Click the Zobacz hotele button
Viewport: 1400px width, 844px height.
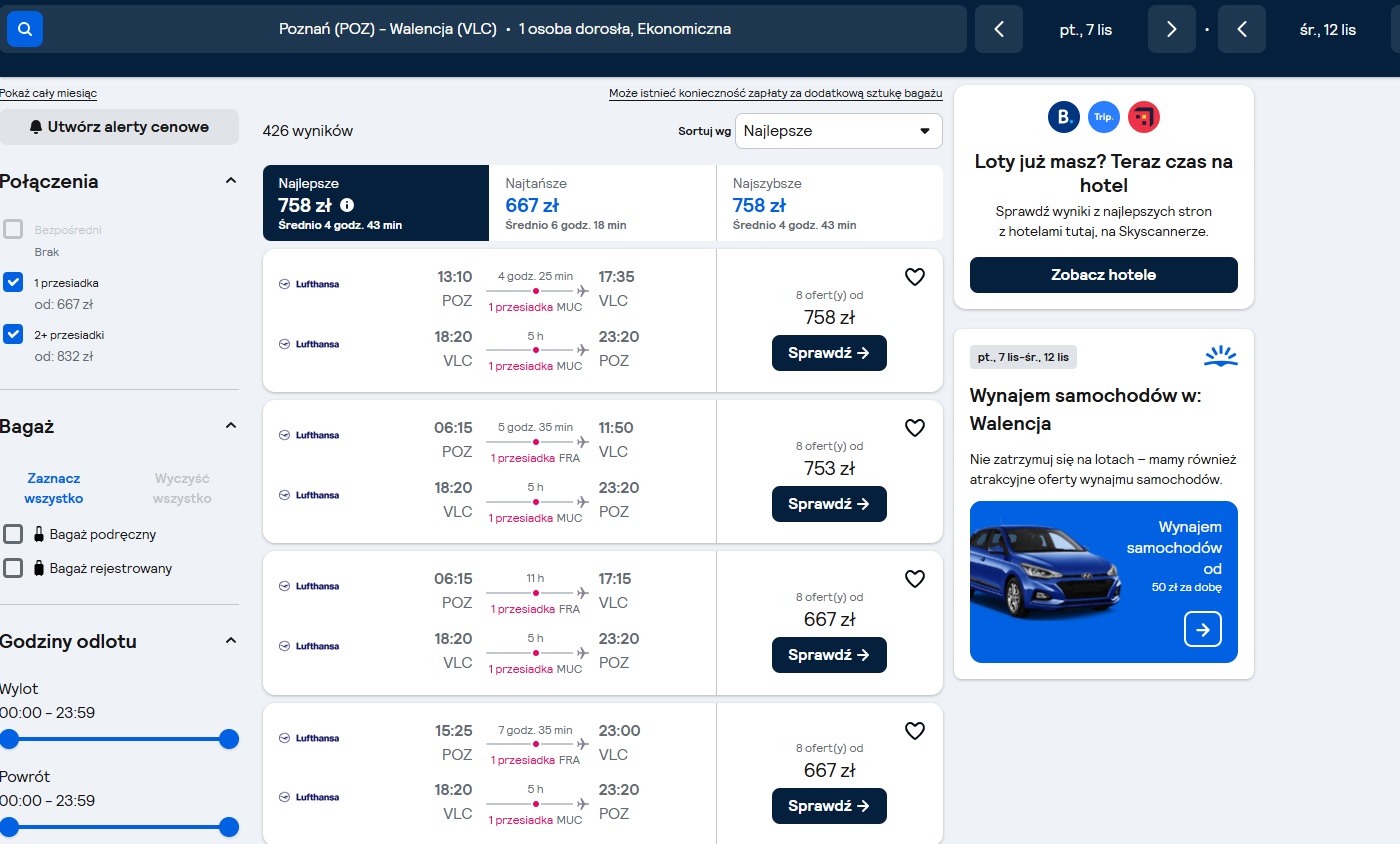[x=1103, y=275]
